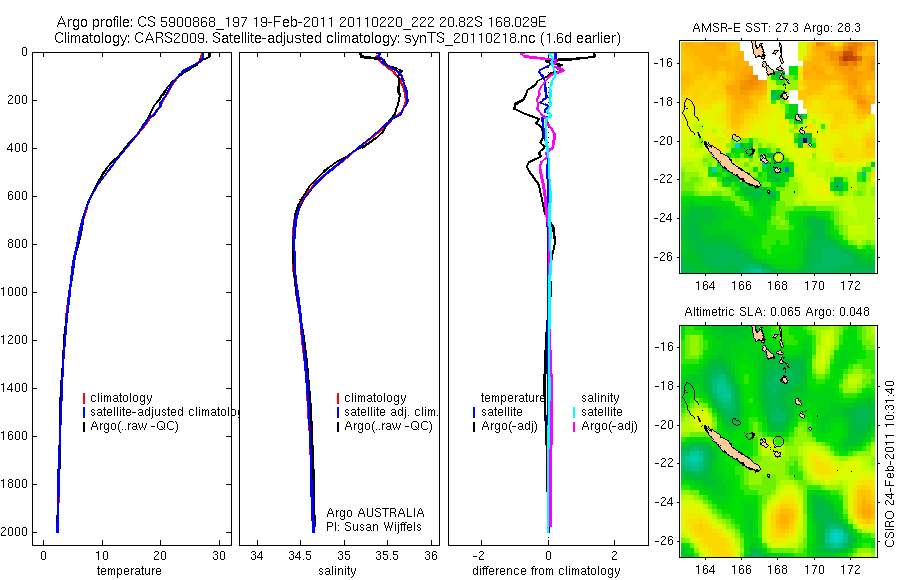Click depth tick label '1000'
The width and height of the screenshot is (900, 580).
click(x=15, y=292)
